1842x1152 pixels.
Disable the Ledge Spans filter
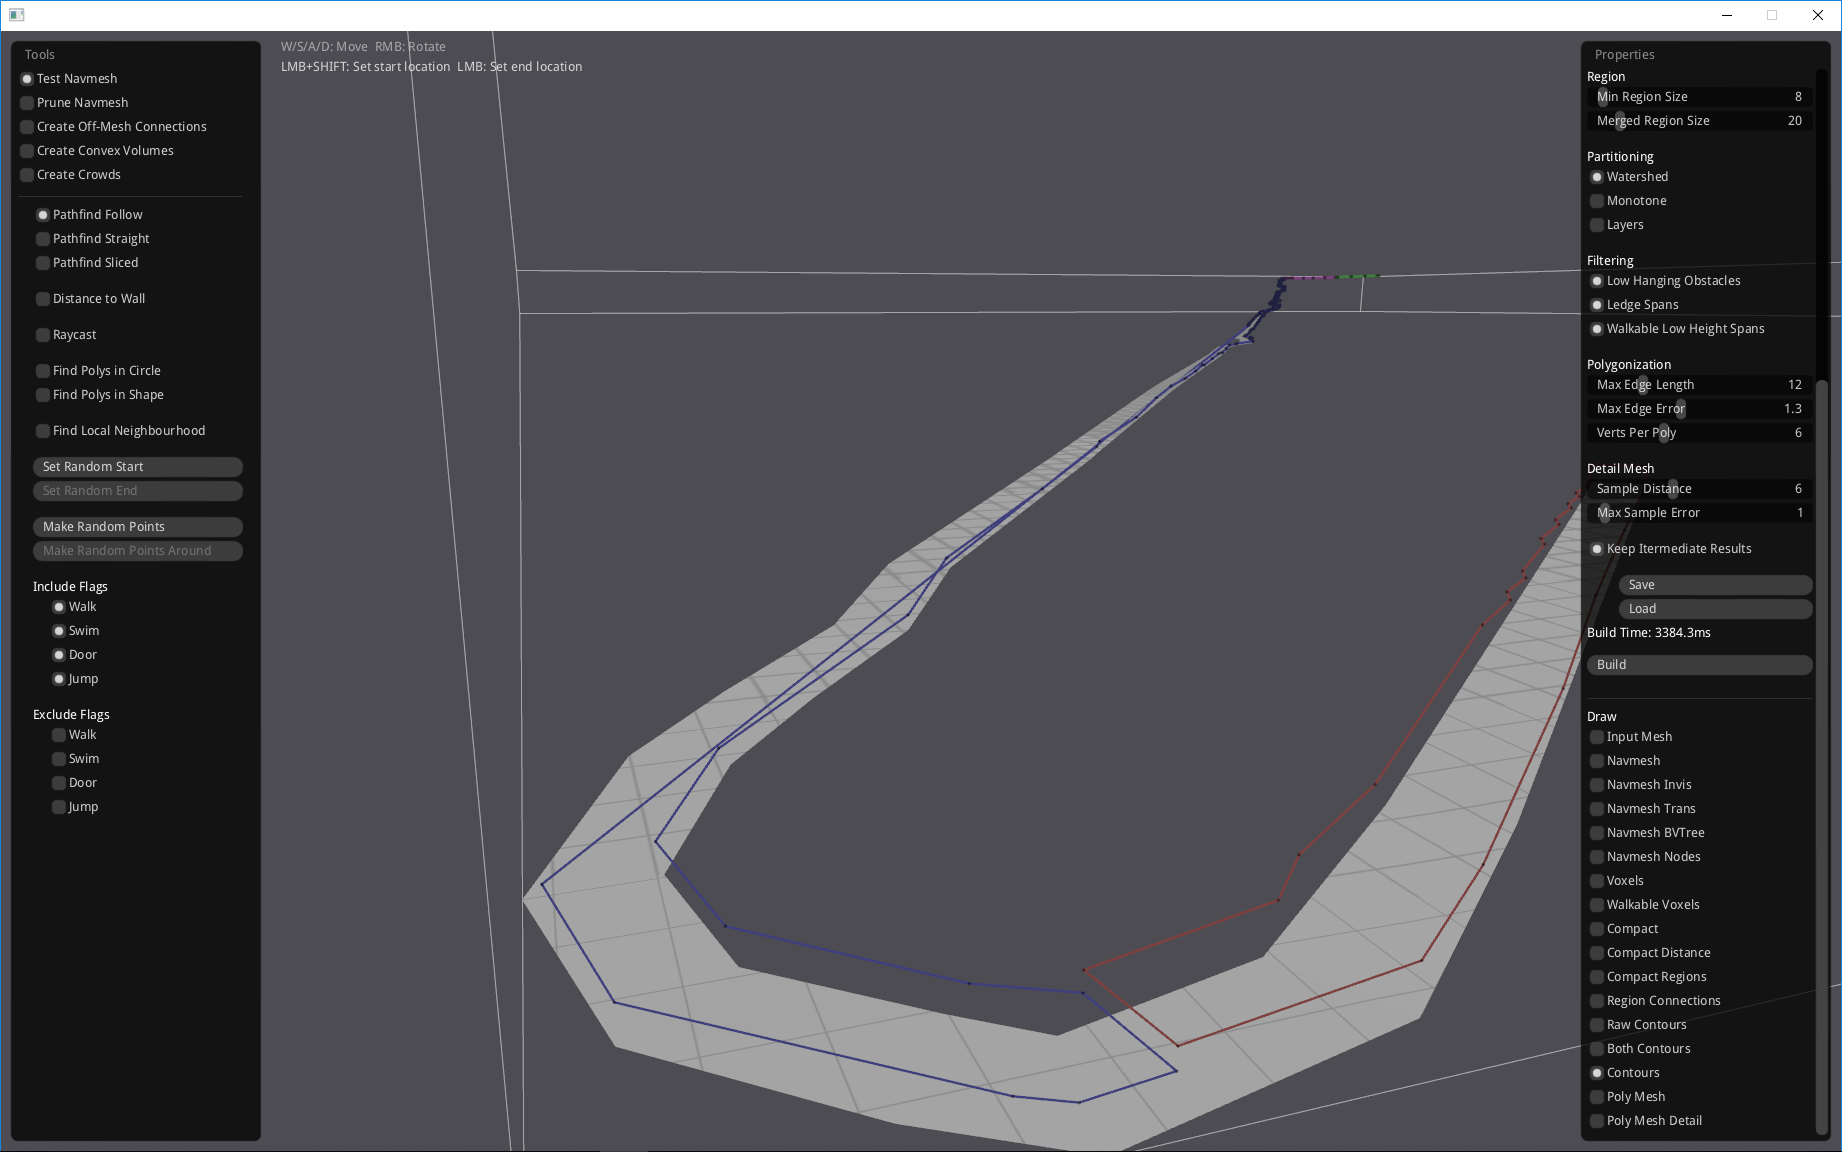[x=1596, y=304]
